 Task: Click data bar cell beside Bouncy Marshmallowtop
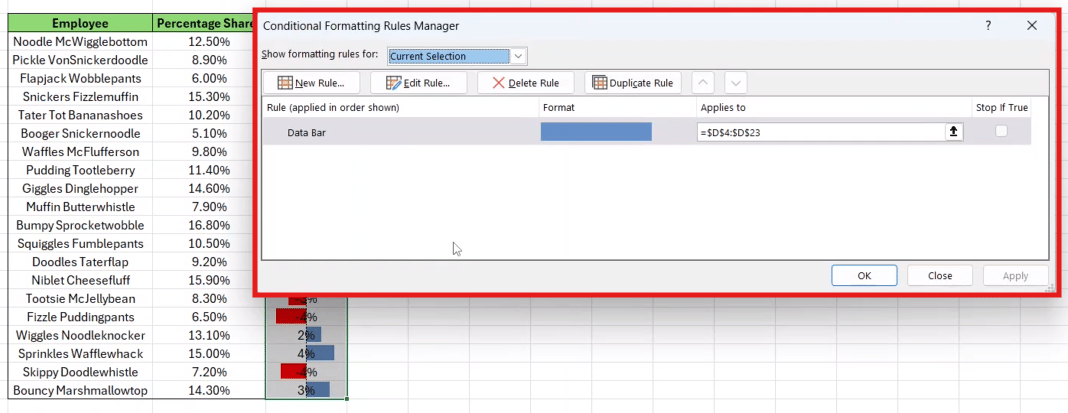click(x=307, y=391)
